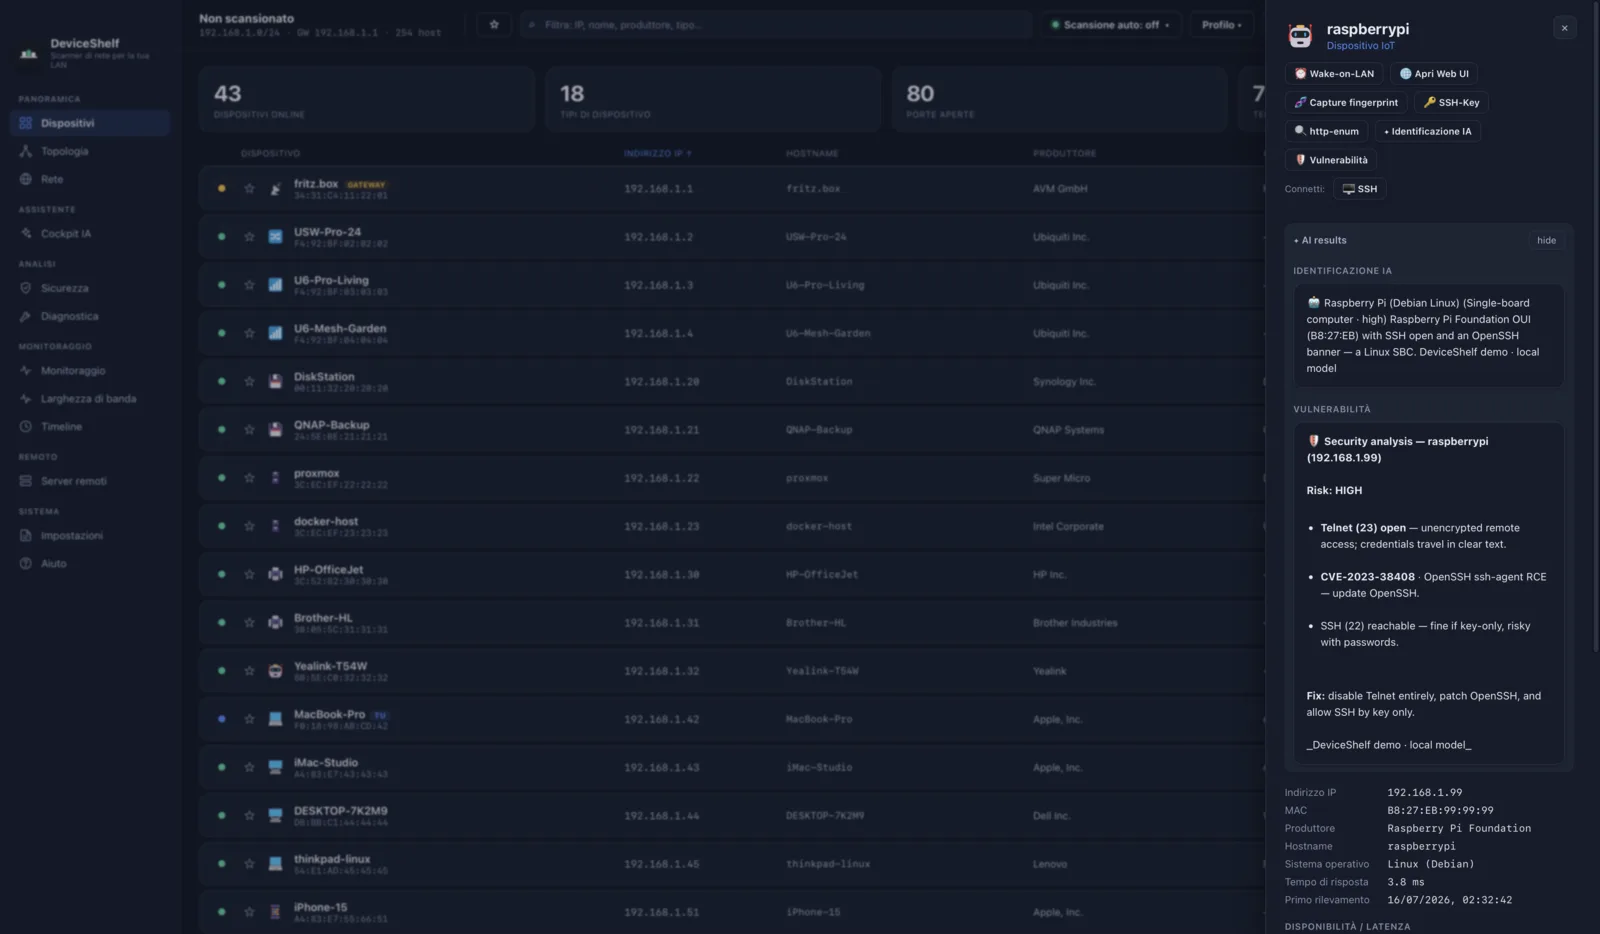
Task: Click the QNAP-Backup NAS icon
Action: [x=275, y=430]
